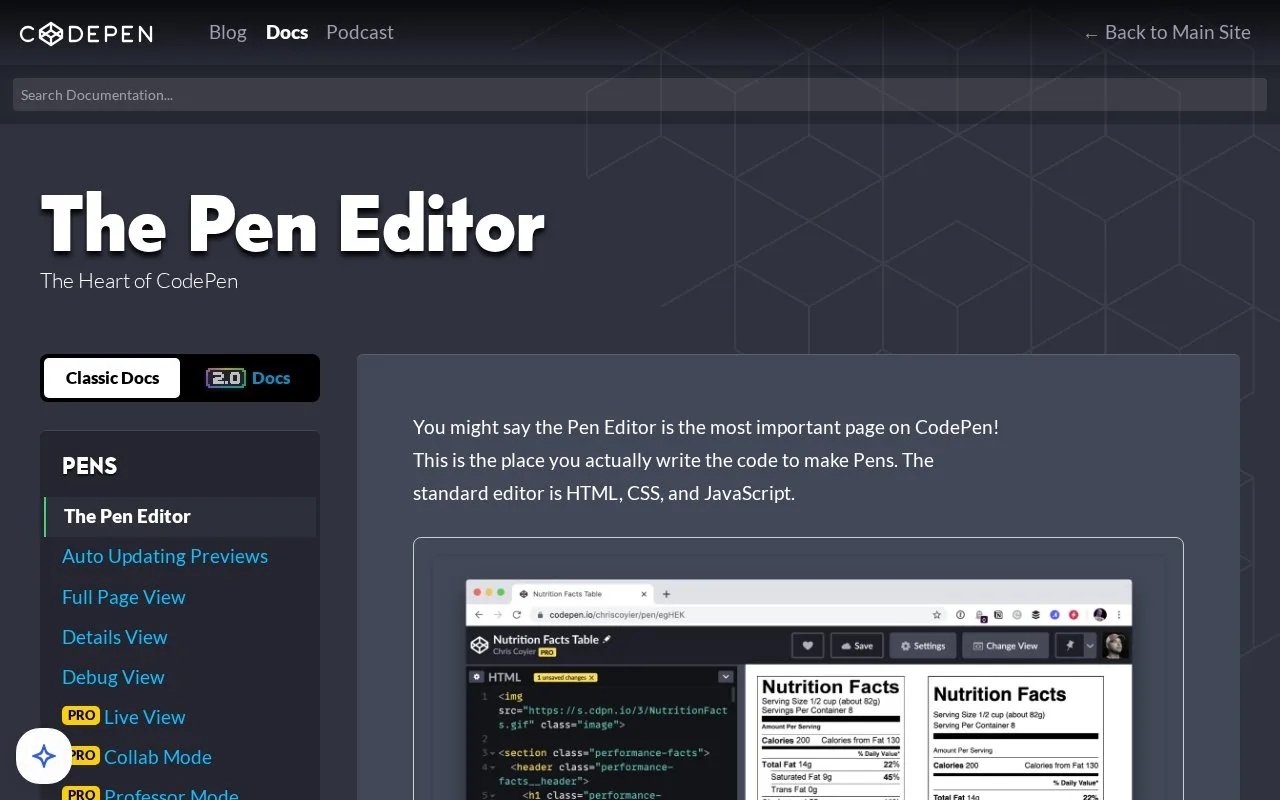
Task: Click The Heart of CodePen subtitle
Action: [139, 281]
